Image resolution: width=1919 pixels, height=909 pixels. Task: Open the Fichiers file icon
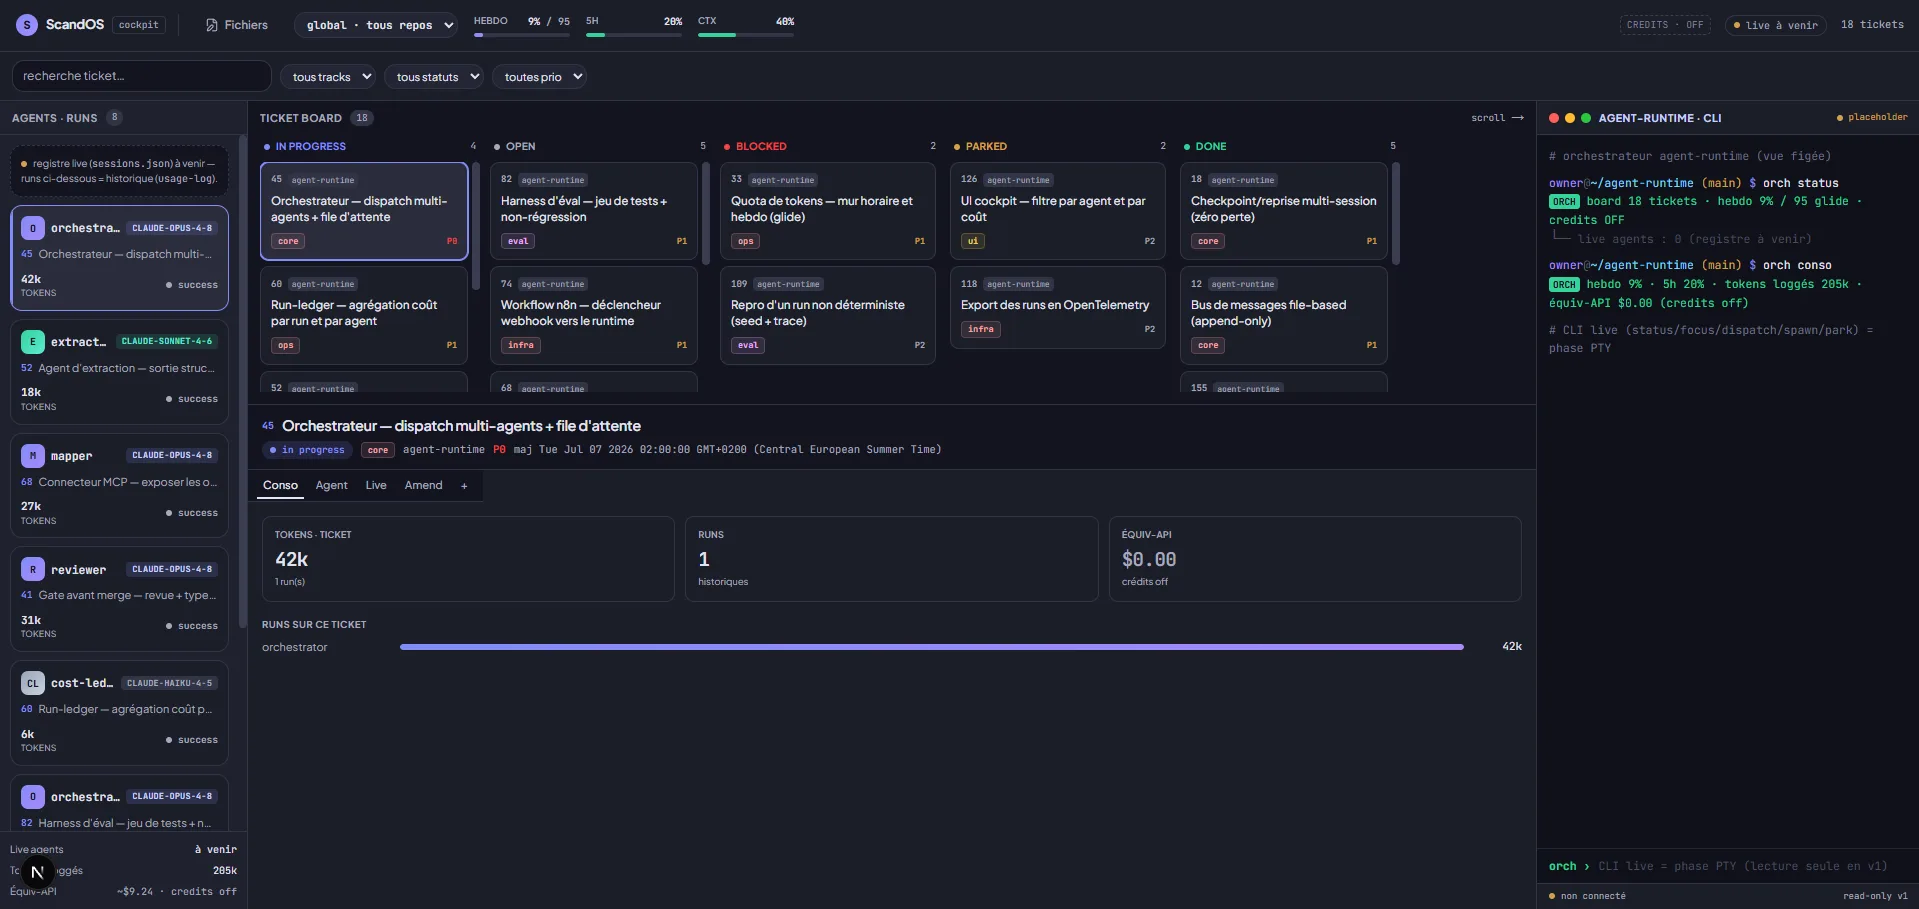point(212,25)
